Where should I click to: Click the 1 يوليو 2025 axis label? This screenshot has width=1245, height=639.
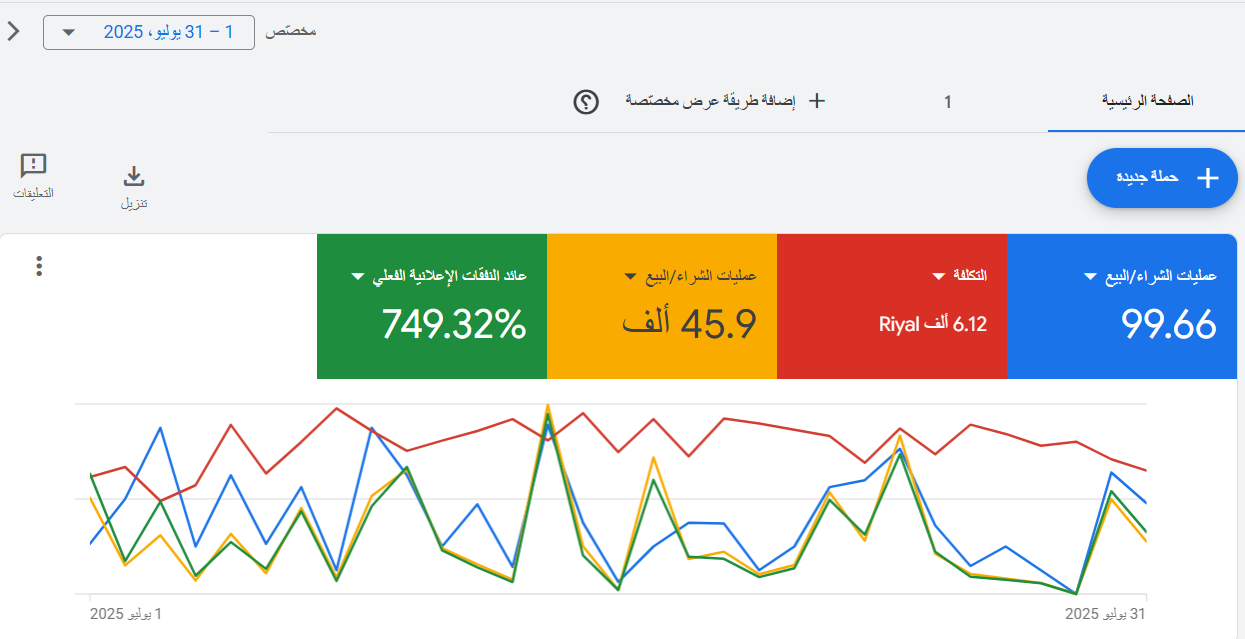[x=126, y=613]
